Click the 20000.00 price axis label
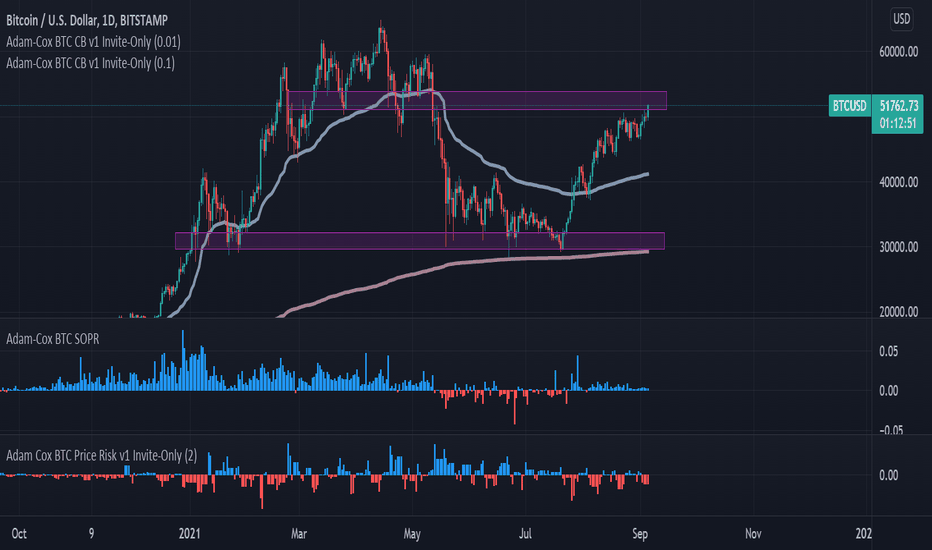Image resolution: width=932 pixels, height=550 pixels. click(899, 312)
